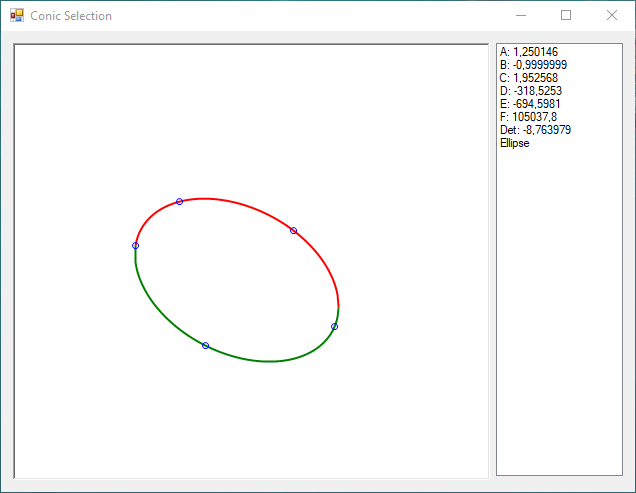Click the blue point on upper-right red arc

point(293,231)
